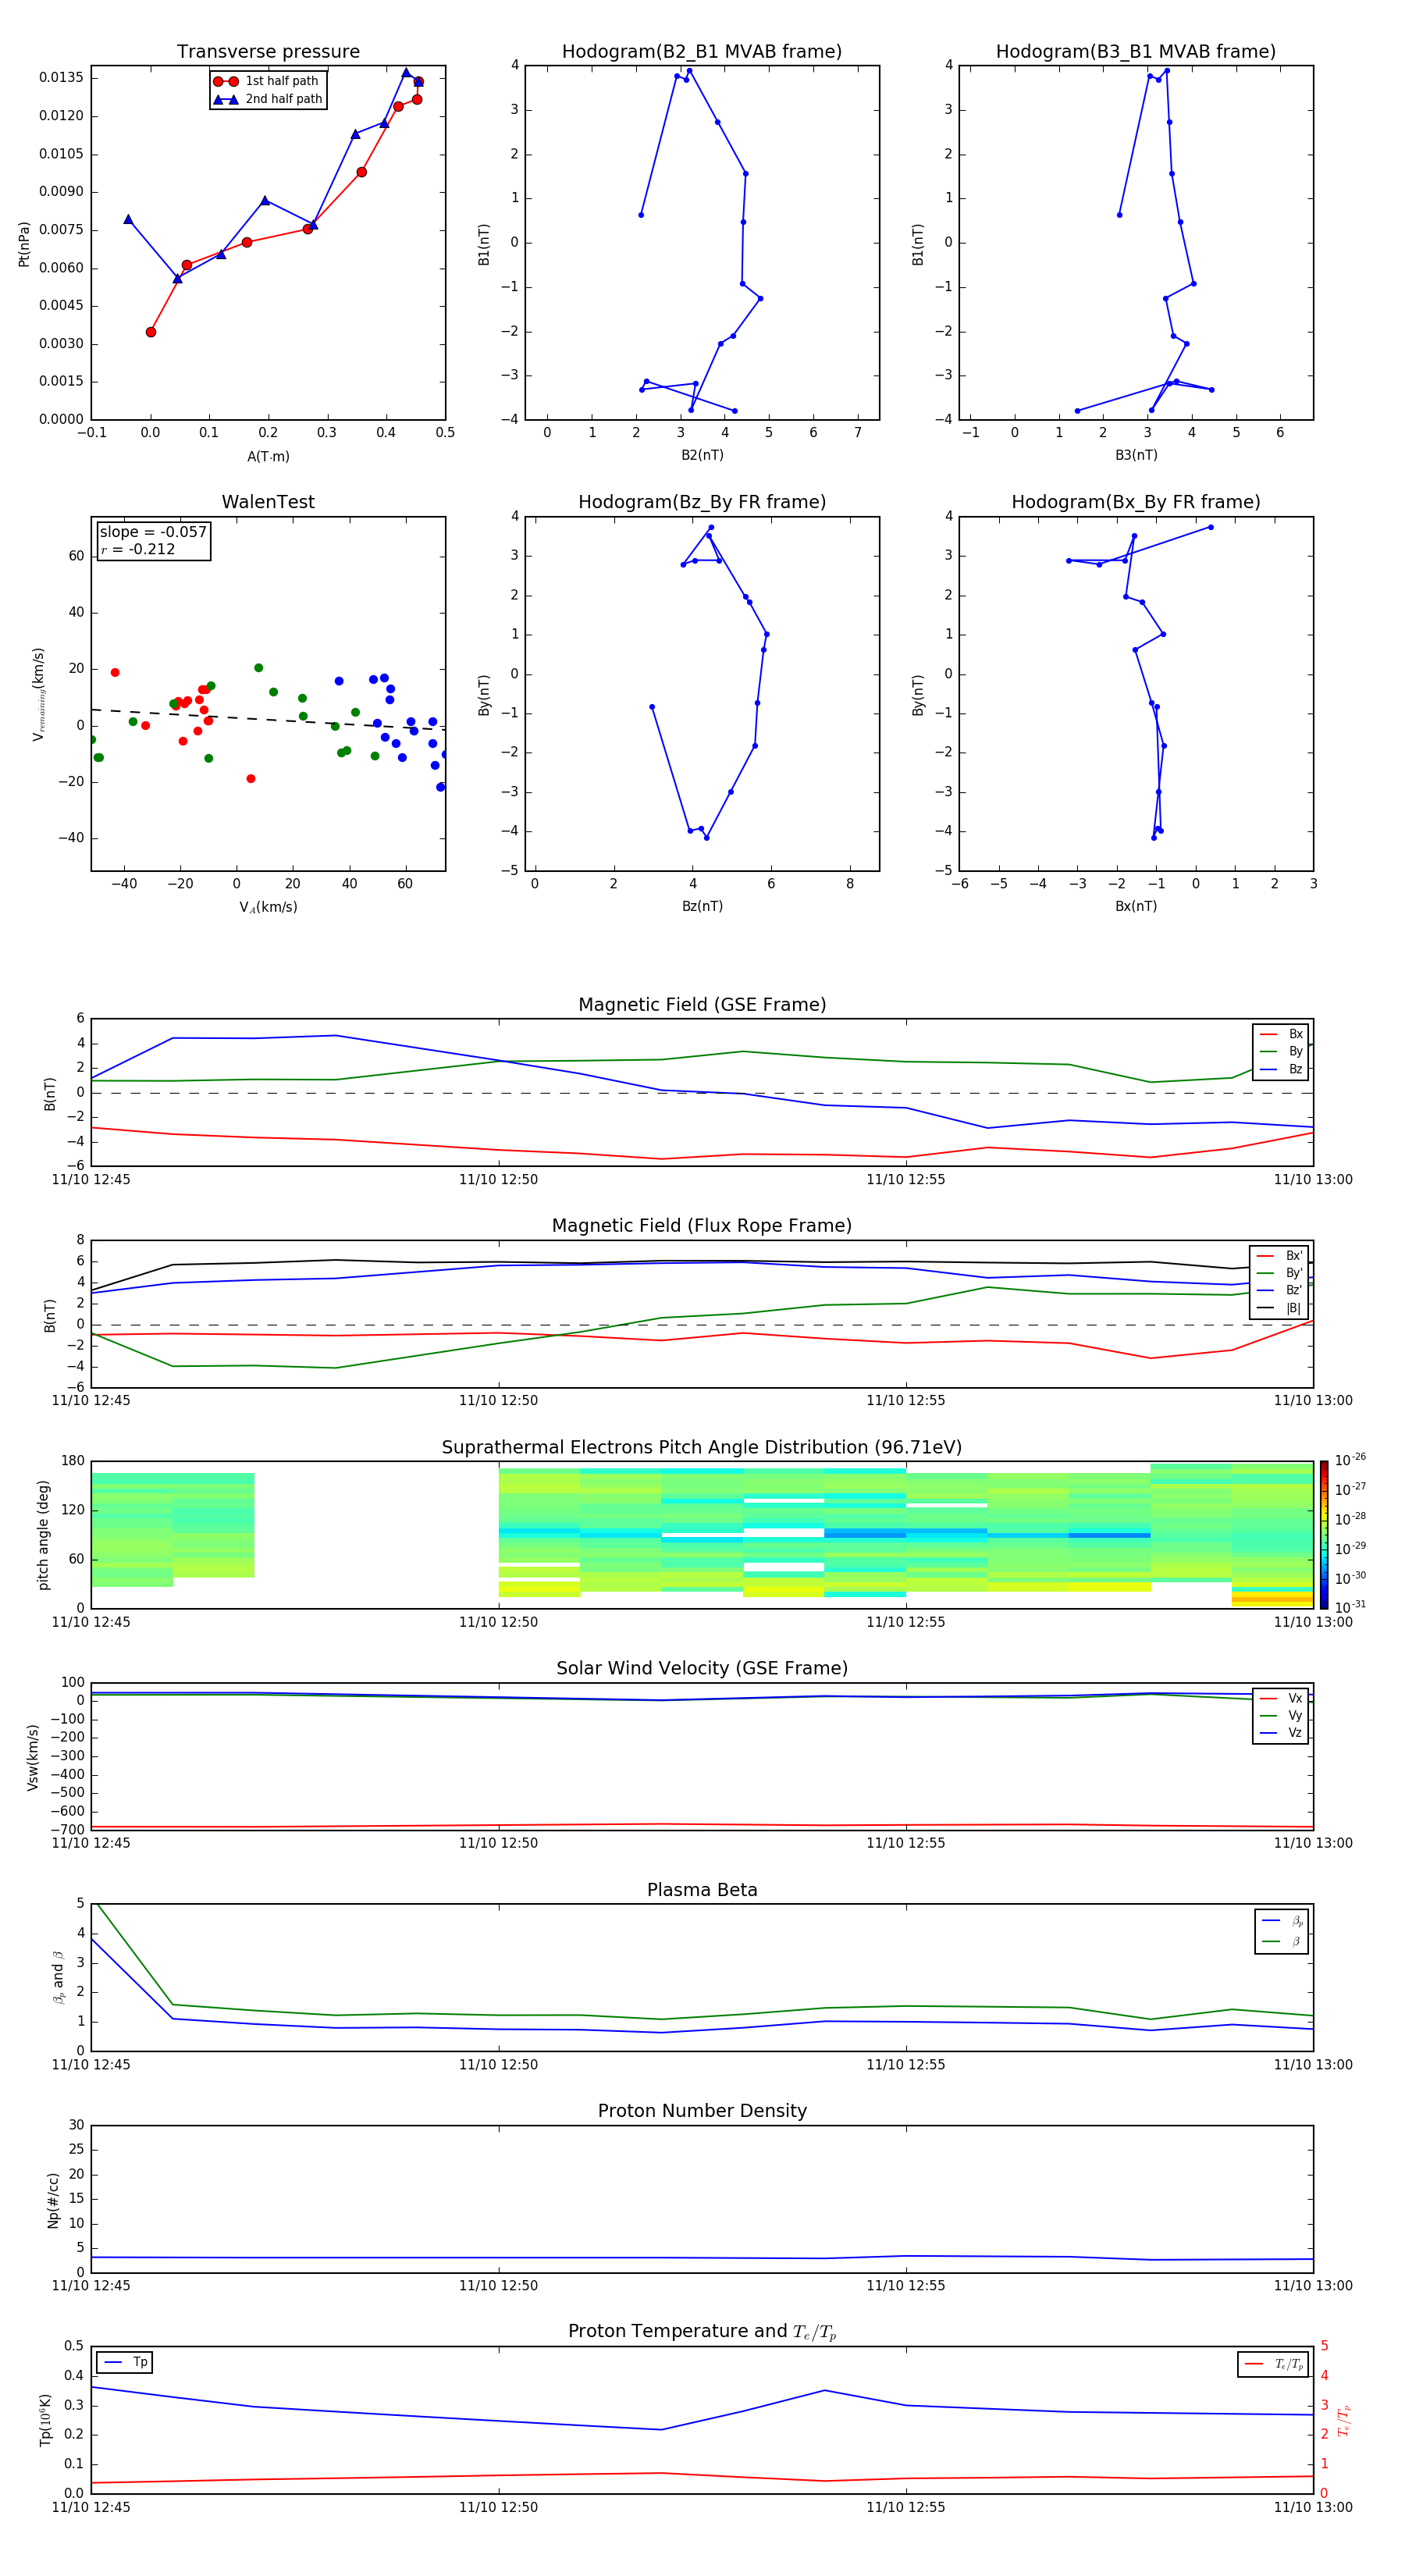This screenshot has height=2576, width=1405.
Task: Click 'Hodogram(B2_B1 MVAB frame)' title
Action: (702, 52)
